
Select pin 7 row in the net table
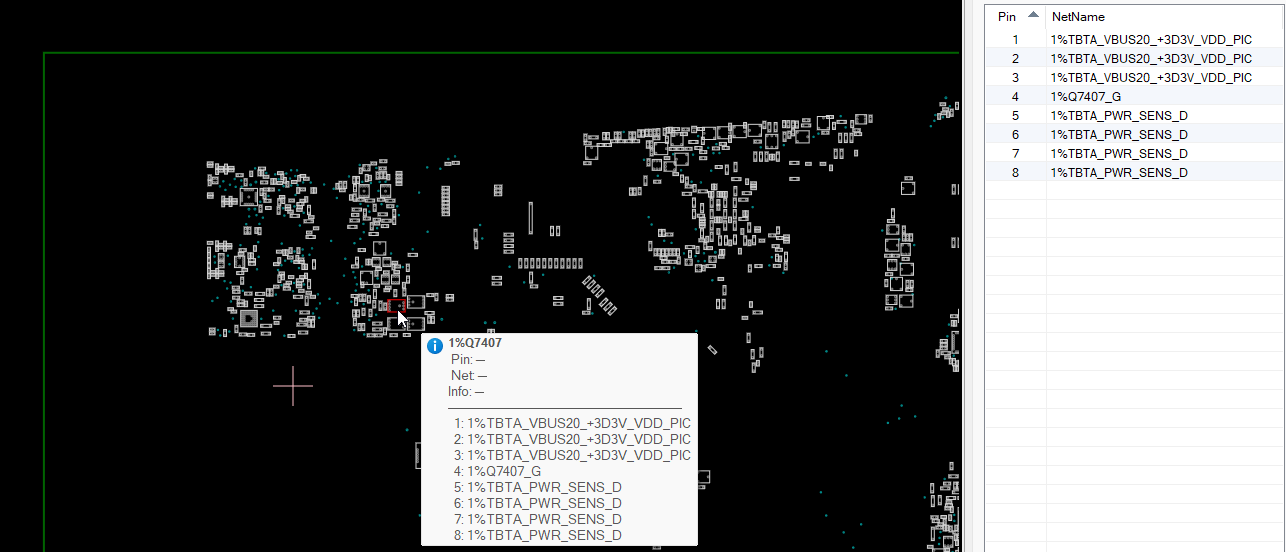[1134, 154]
